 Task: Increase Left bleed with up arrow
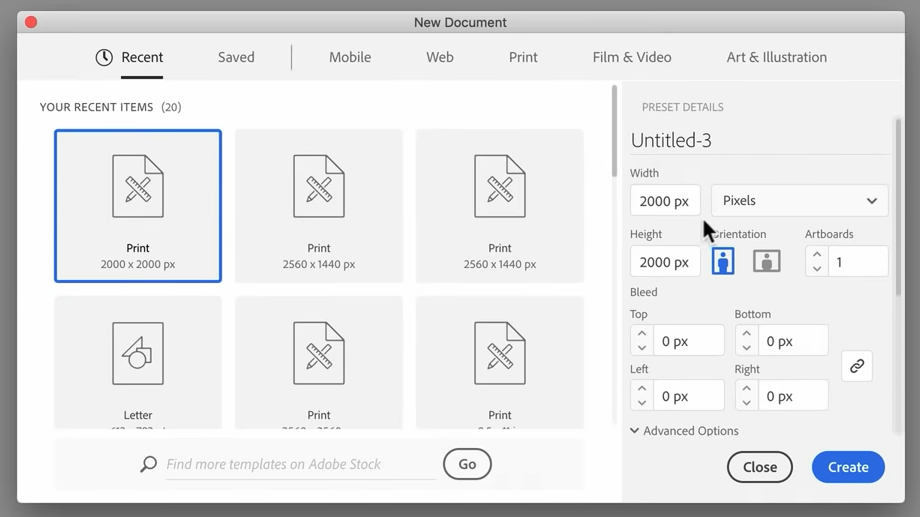[642, 389]
